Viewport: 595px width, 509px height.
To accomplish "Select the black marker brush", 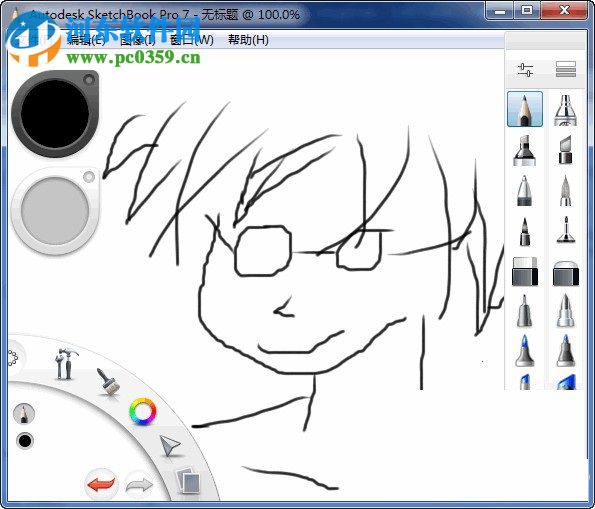I will coord(525,150).
